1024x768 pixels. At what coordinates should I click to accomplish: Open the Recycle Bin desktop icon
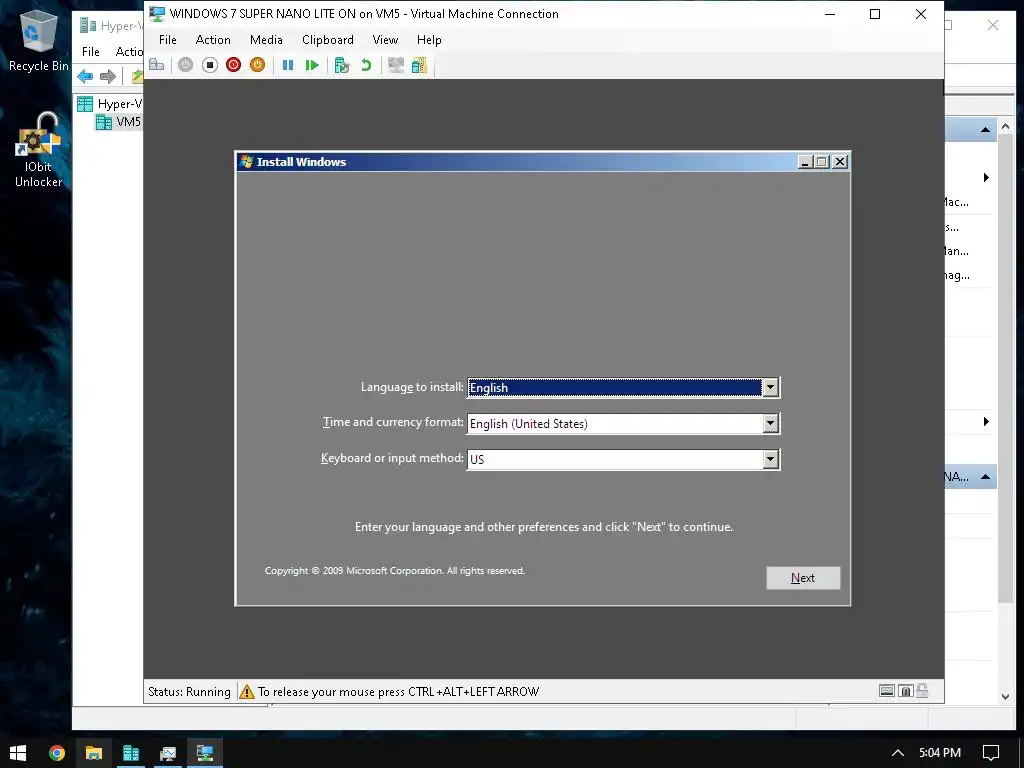click(39, 40)
